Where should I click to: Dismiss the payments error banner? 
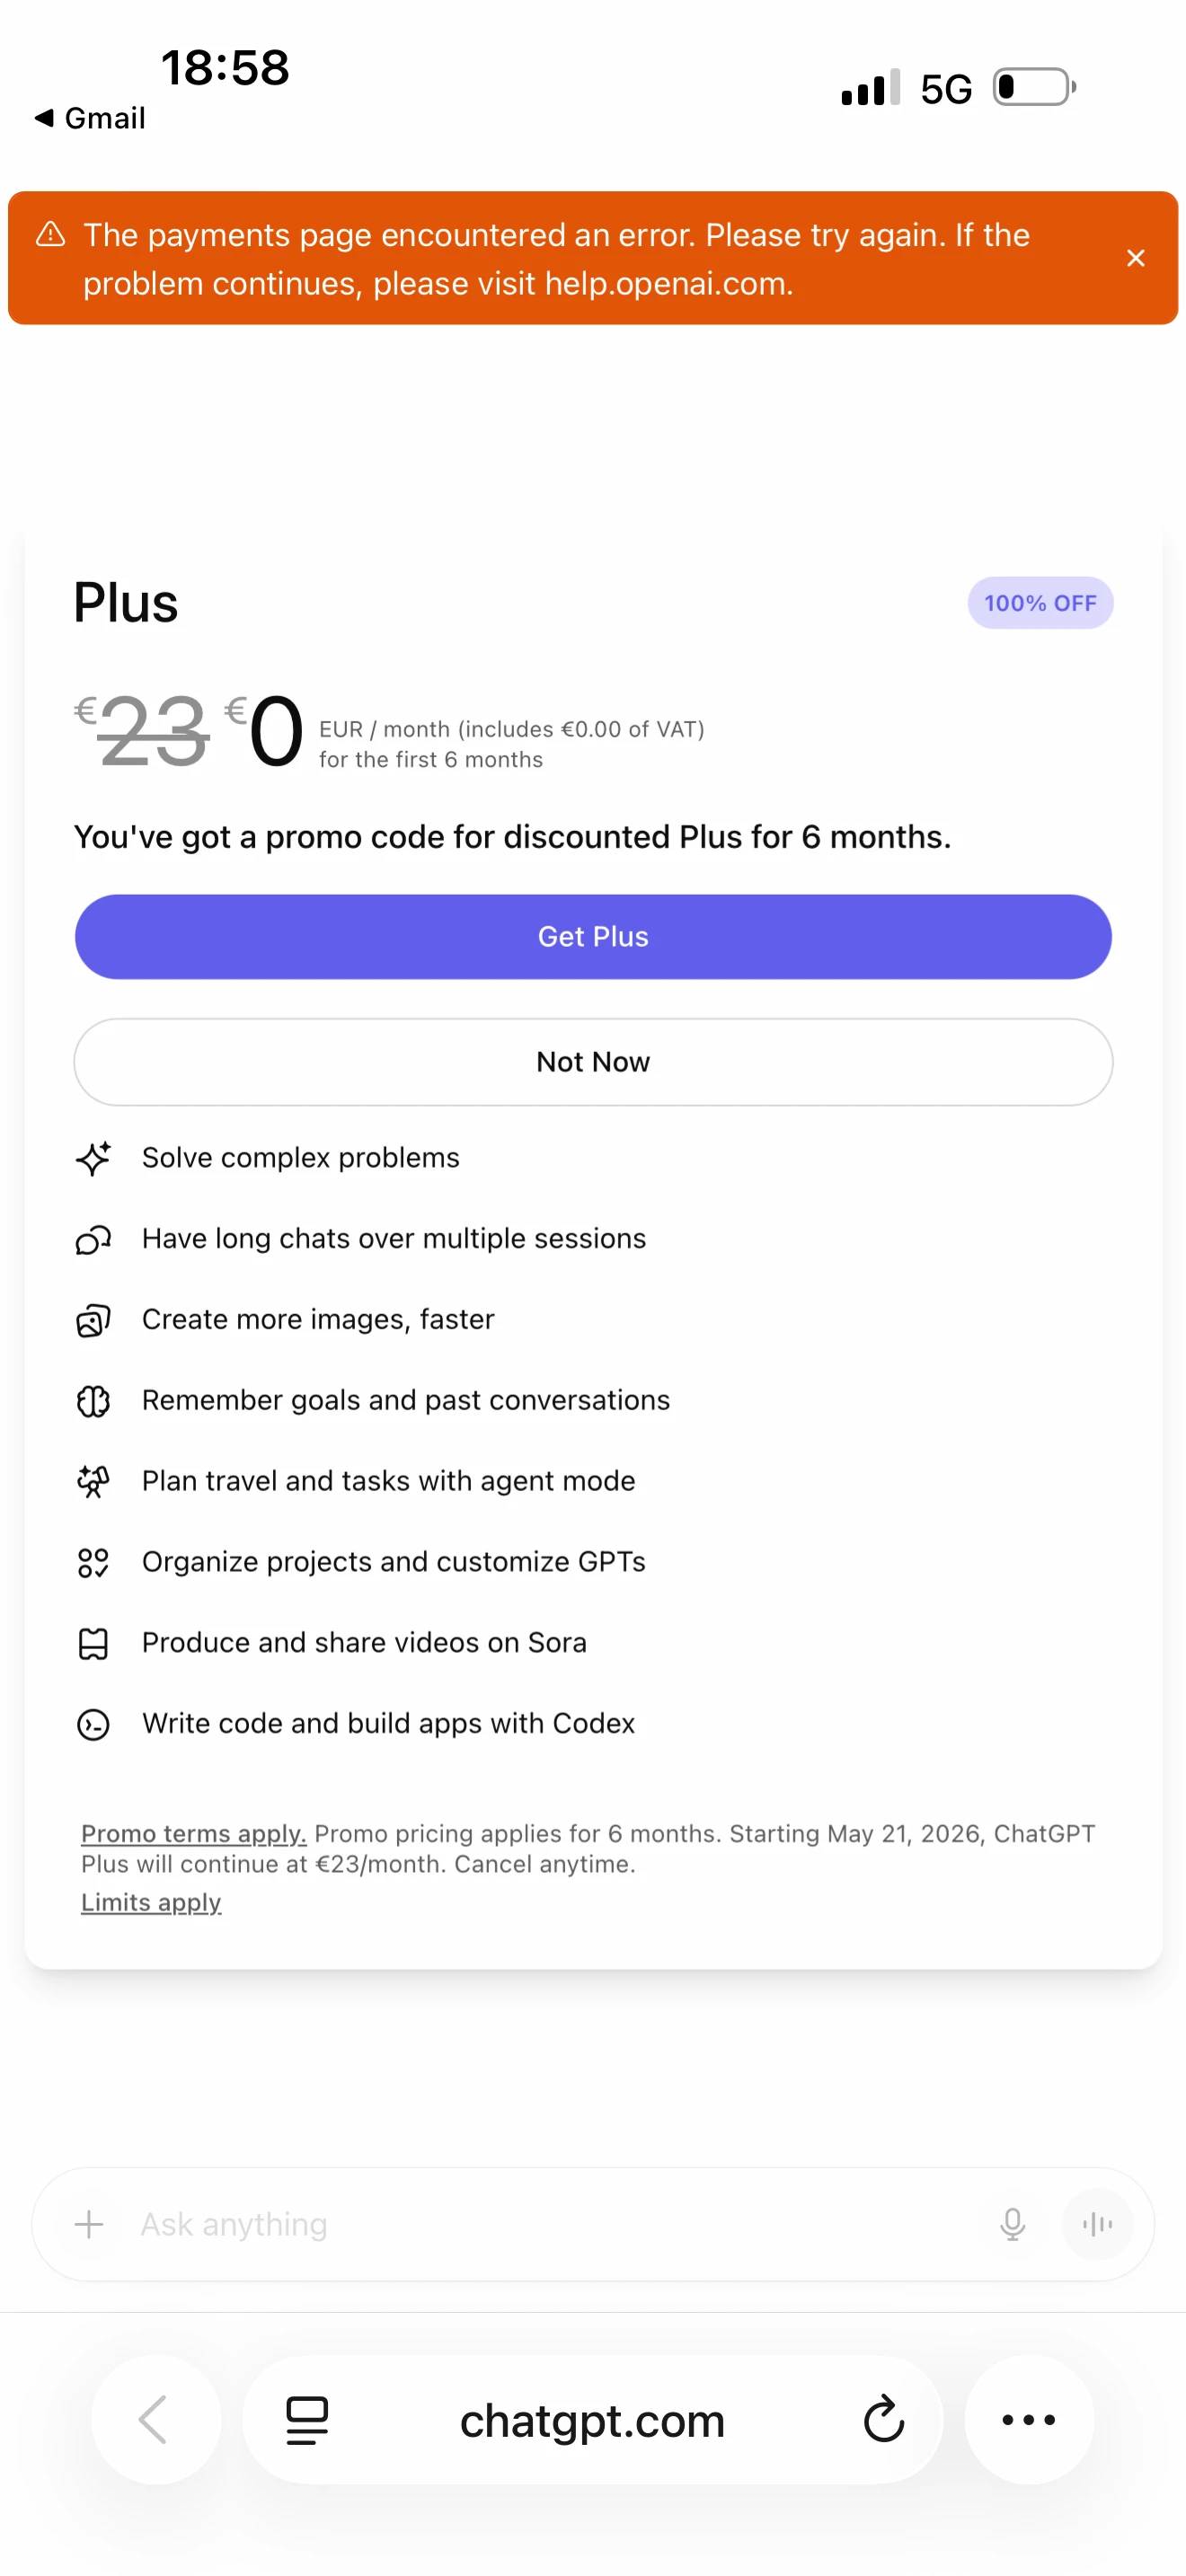pyautogui.click(x=1135, y=258)
